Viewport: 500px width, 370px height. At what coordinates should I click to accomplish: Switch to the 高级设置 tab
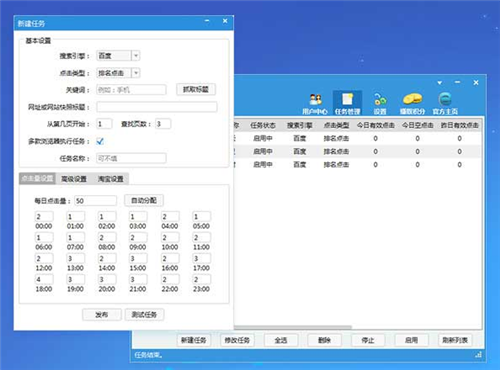tap(74, 179)
